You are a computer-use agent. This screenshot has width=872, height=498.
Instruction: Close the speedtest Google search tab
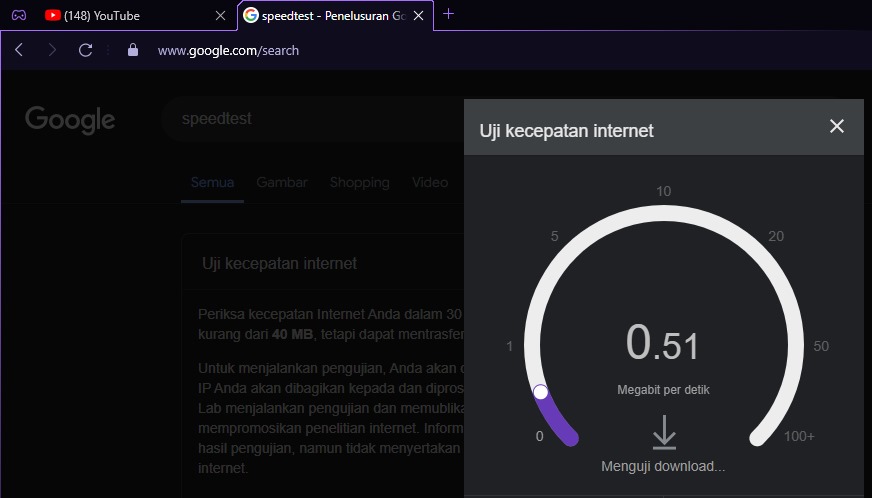(419, 16)
